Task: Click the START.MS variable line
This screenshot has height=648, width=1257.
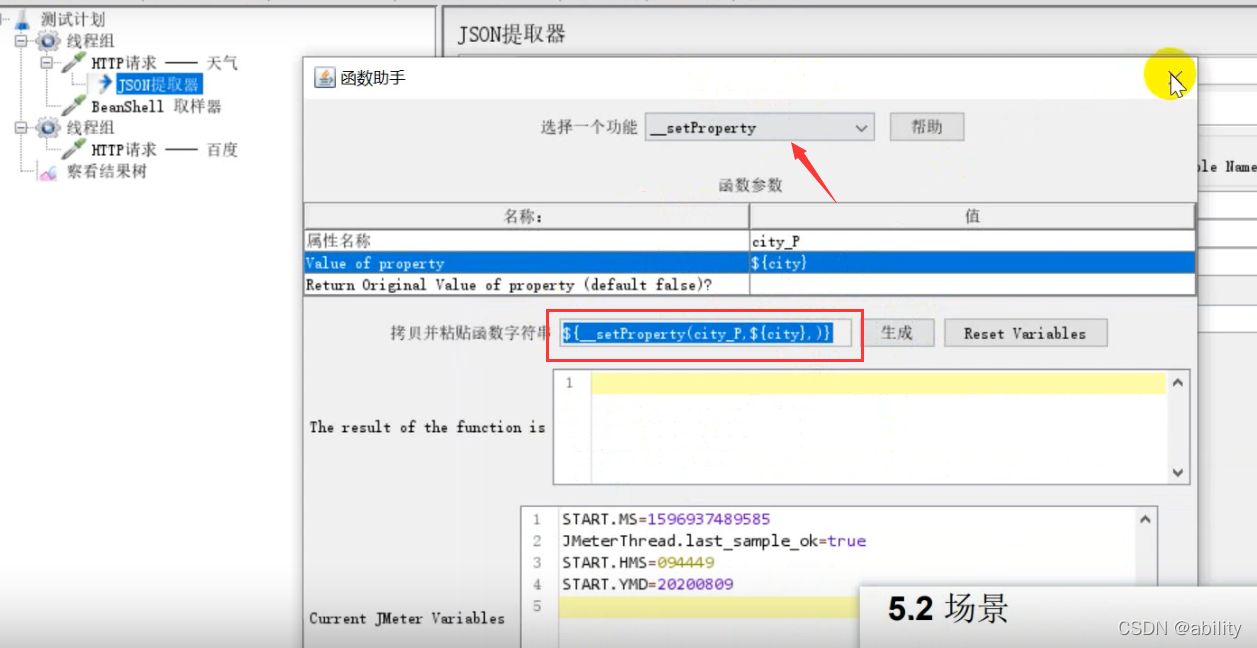Action: click(666, 519)
